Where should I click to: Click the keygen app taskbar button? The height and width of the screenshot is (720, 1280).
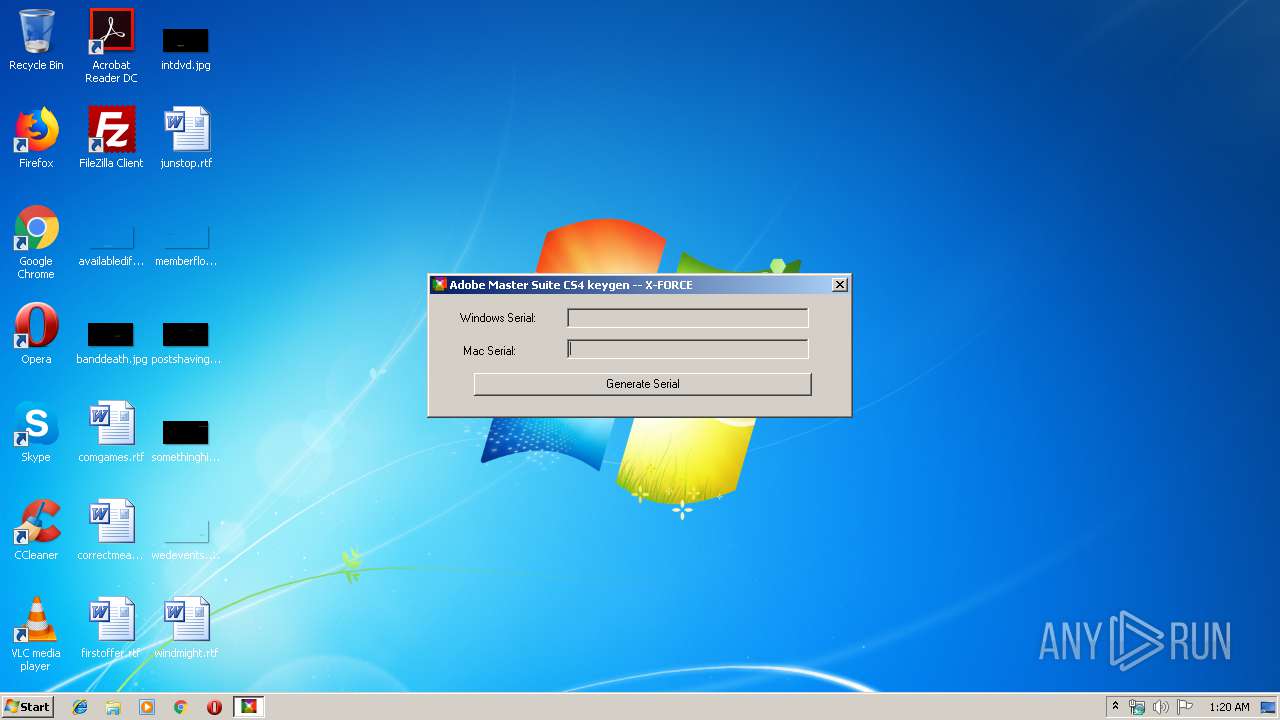coord(248,707)
